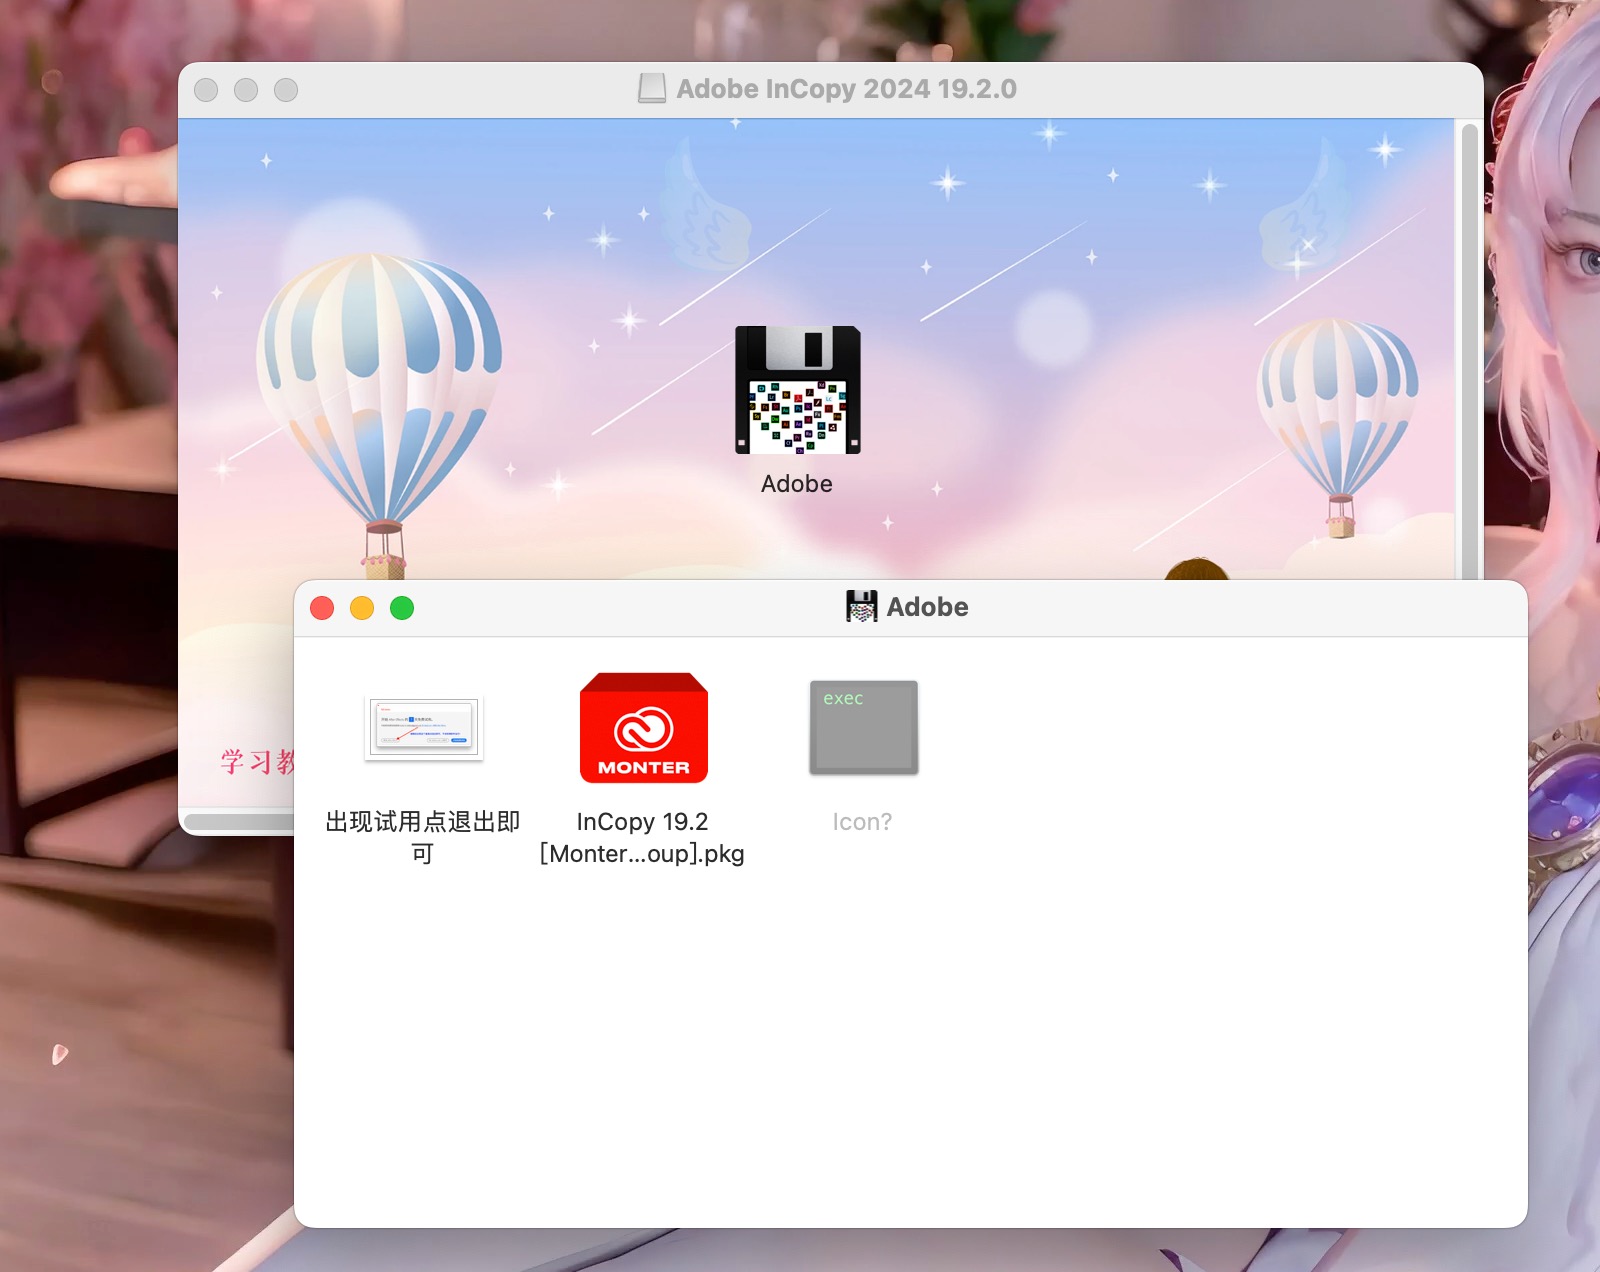Click the disk icon beside Adobe InCopy 2024 title

pos(652,89)
